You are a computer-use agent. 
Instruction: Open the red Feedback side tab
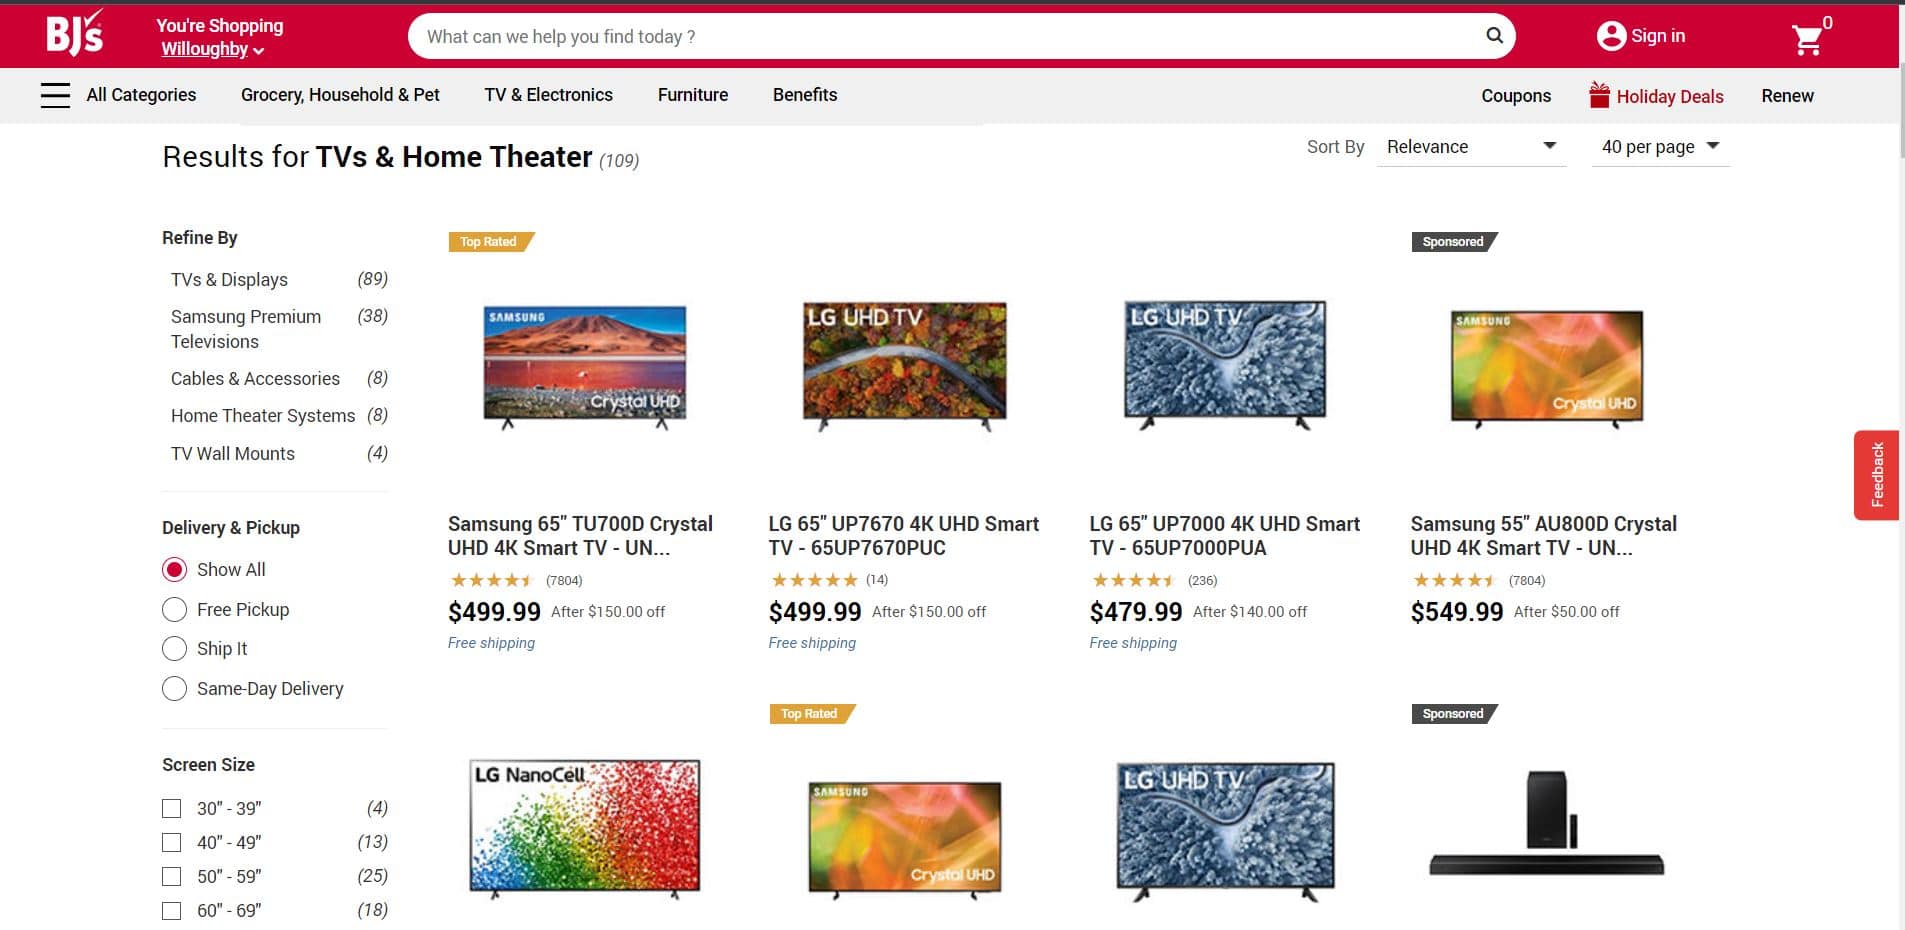coord(1876,475)
